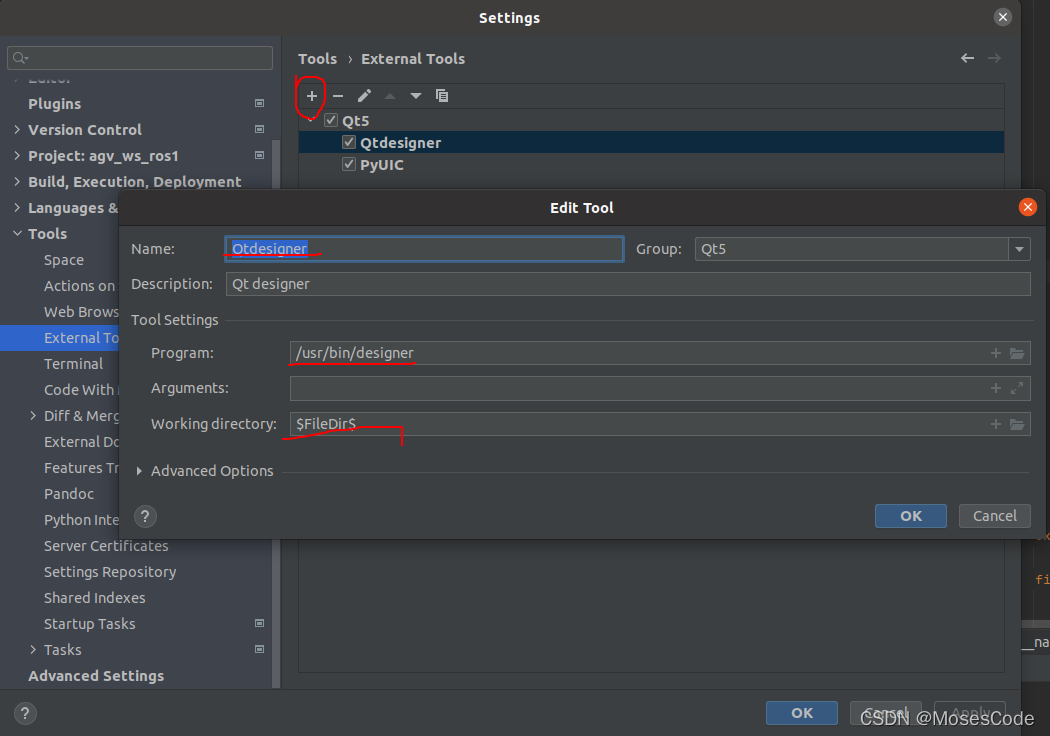Click Tasks project-level icon
This screenshot has height=736, width=1050.
(260, 650)
